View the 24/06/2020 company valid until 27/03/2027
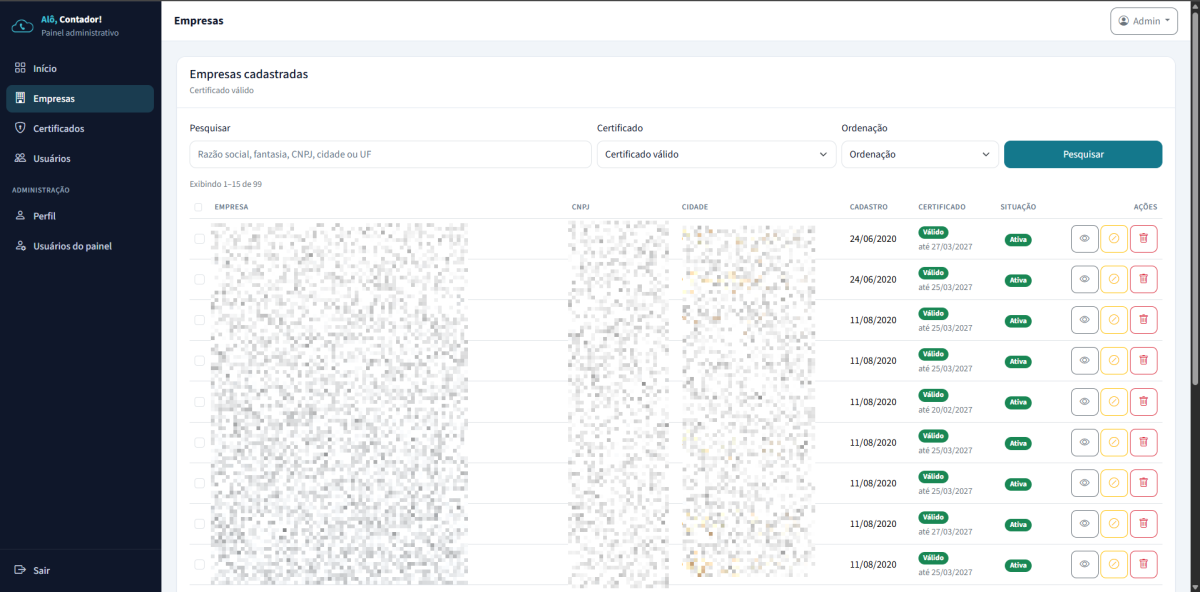This screenshot has height=592, width=1200. [x=1084, y=239]
